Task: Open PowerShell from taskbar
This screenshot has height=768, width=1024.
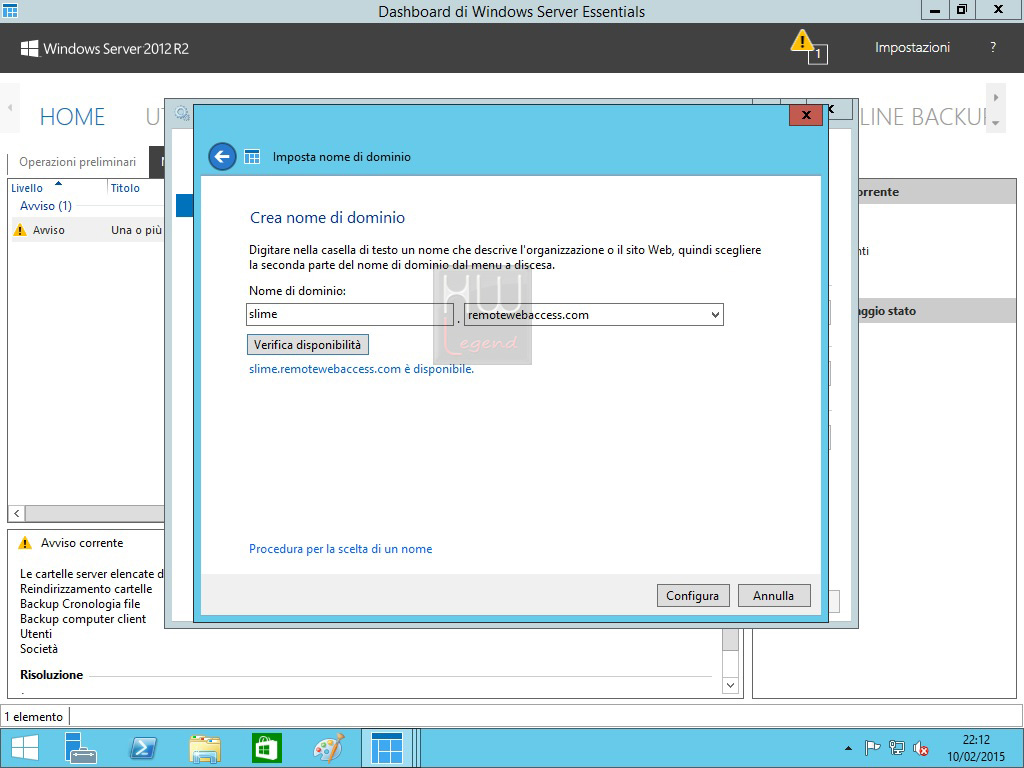Action: click(143, 748)
